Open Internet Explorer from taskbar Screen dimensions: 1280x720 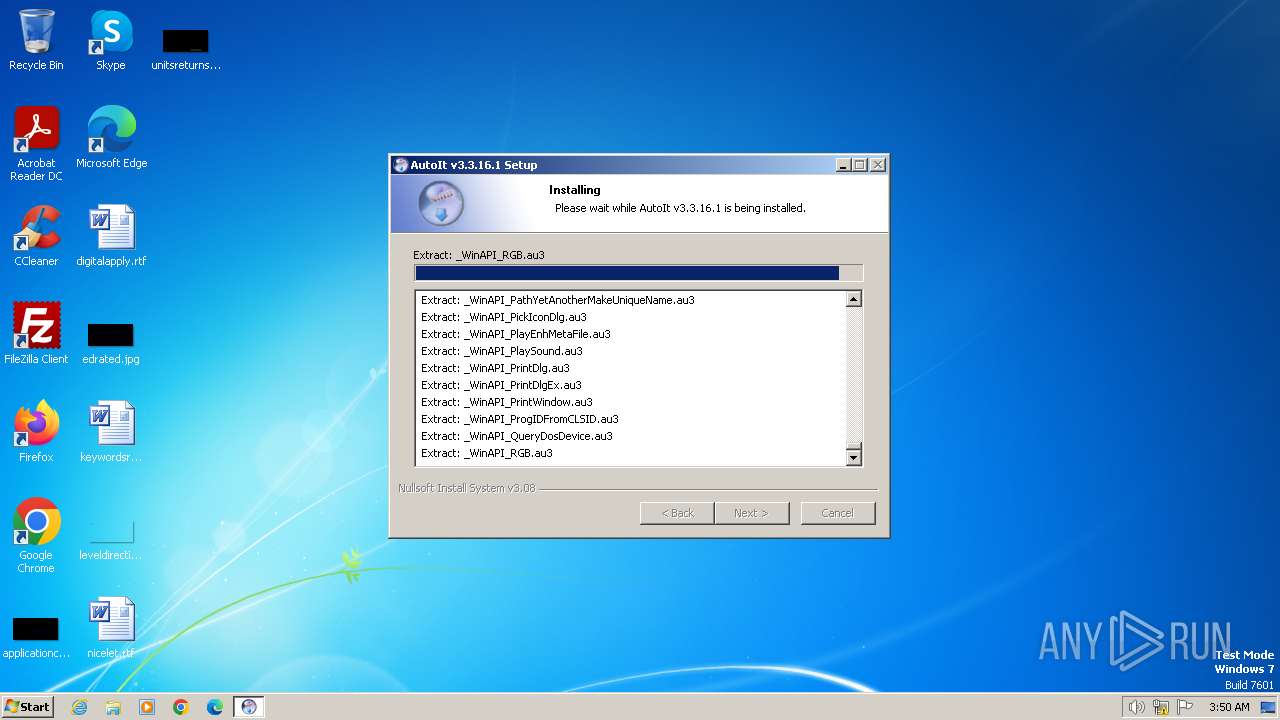coord(79,707)
